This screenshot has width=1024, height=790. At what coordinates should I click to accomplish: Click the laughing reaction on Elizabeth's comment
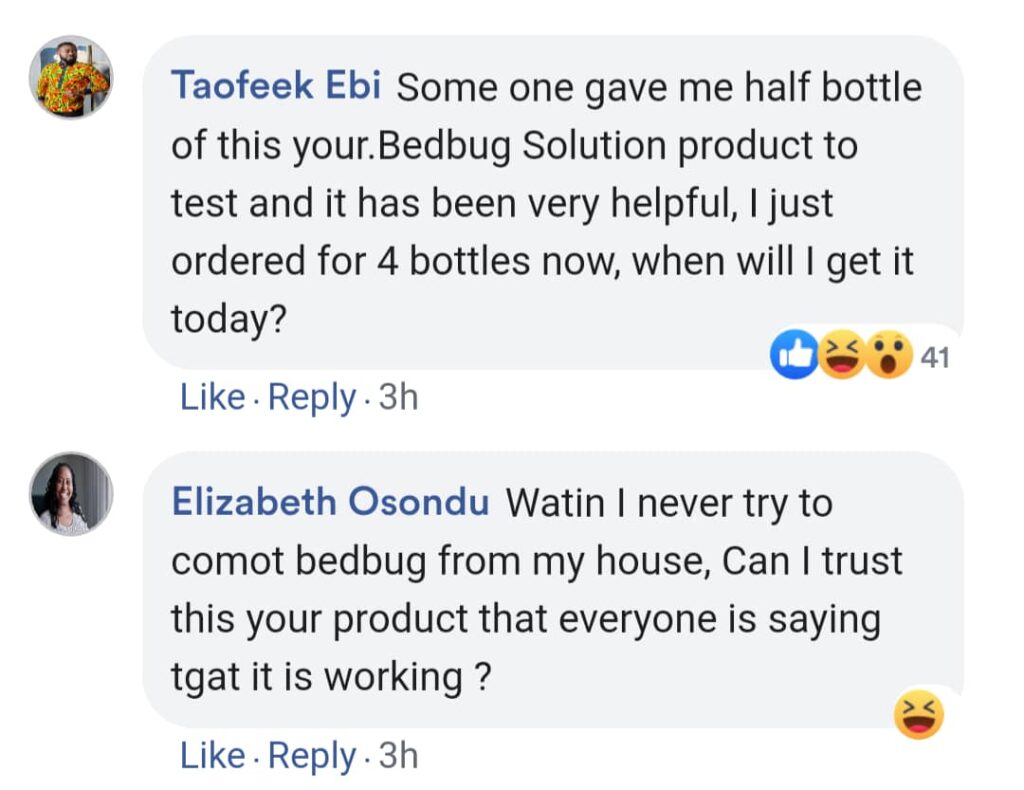click(x=919, y=715)
